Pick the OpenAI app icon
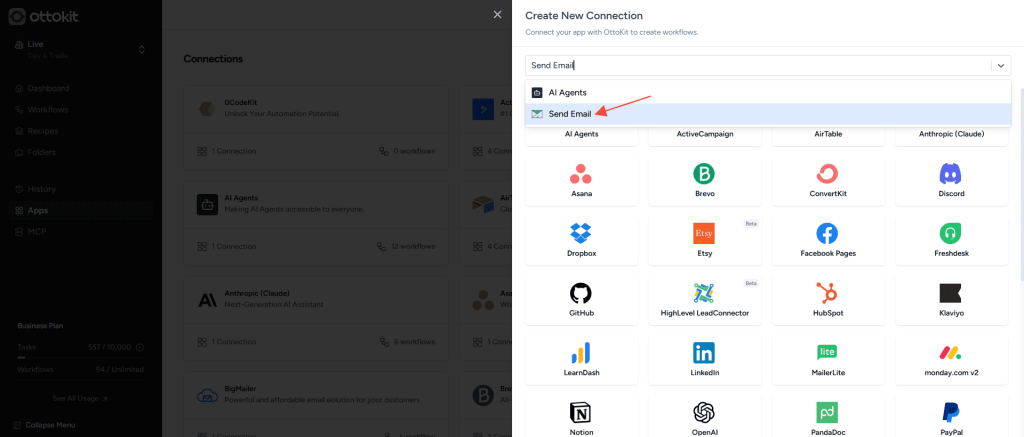1024x437 pixels. (x=704, y=412)
